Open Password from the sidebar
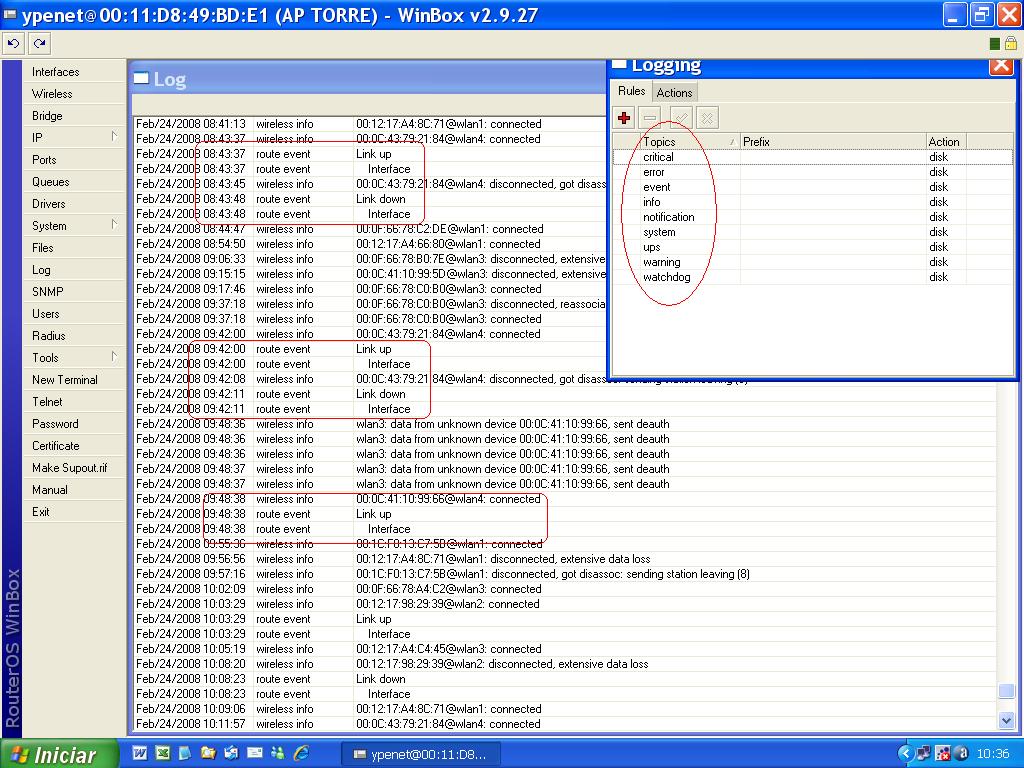Screen dimensions: 1024x768 point(74,424)
